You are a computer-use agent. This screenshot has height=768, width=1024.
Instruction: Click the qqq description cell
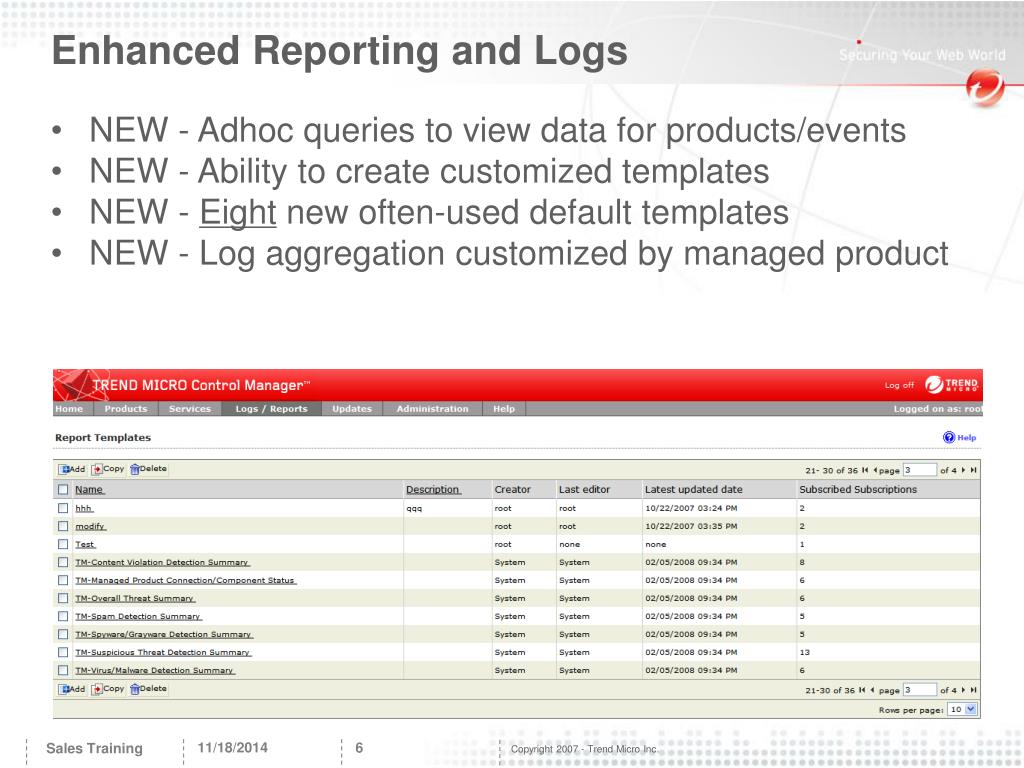(x=414, y=509)
